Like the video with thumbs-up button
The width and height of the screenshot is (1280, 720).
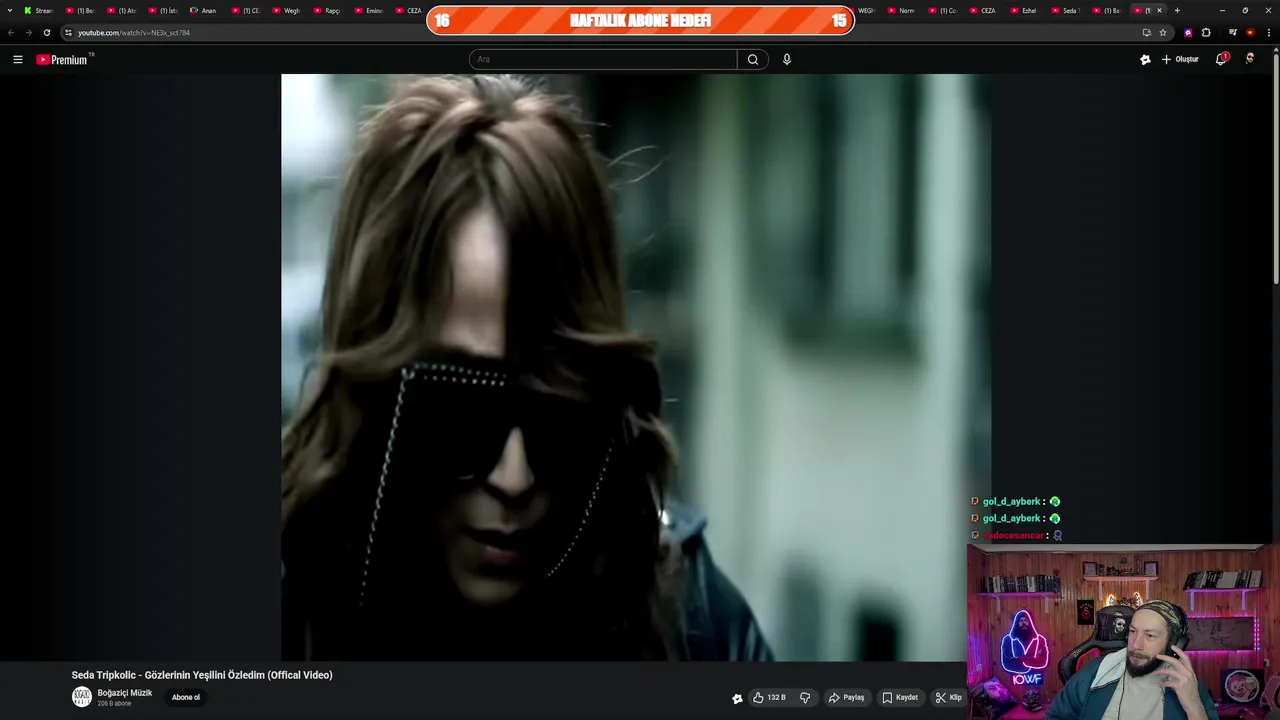point(770,697)
